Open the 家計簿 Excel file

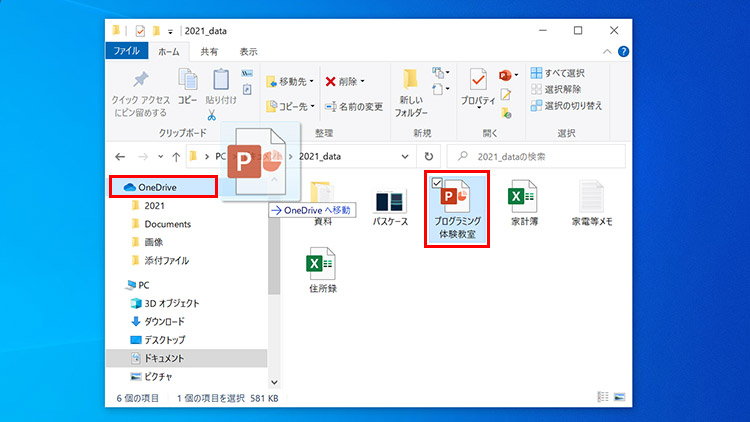tap(520, 203)
